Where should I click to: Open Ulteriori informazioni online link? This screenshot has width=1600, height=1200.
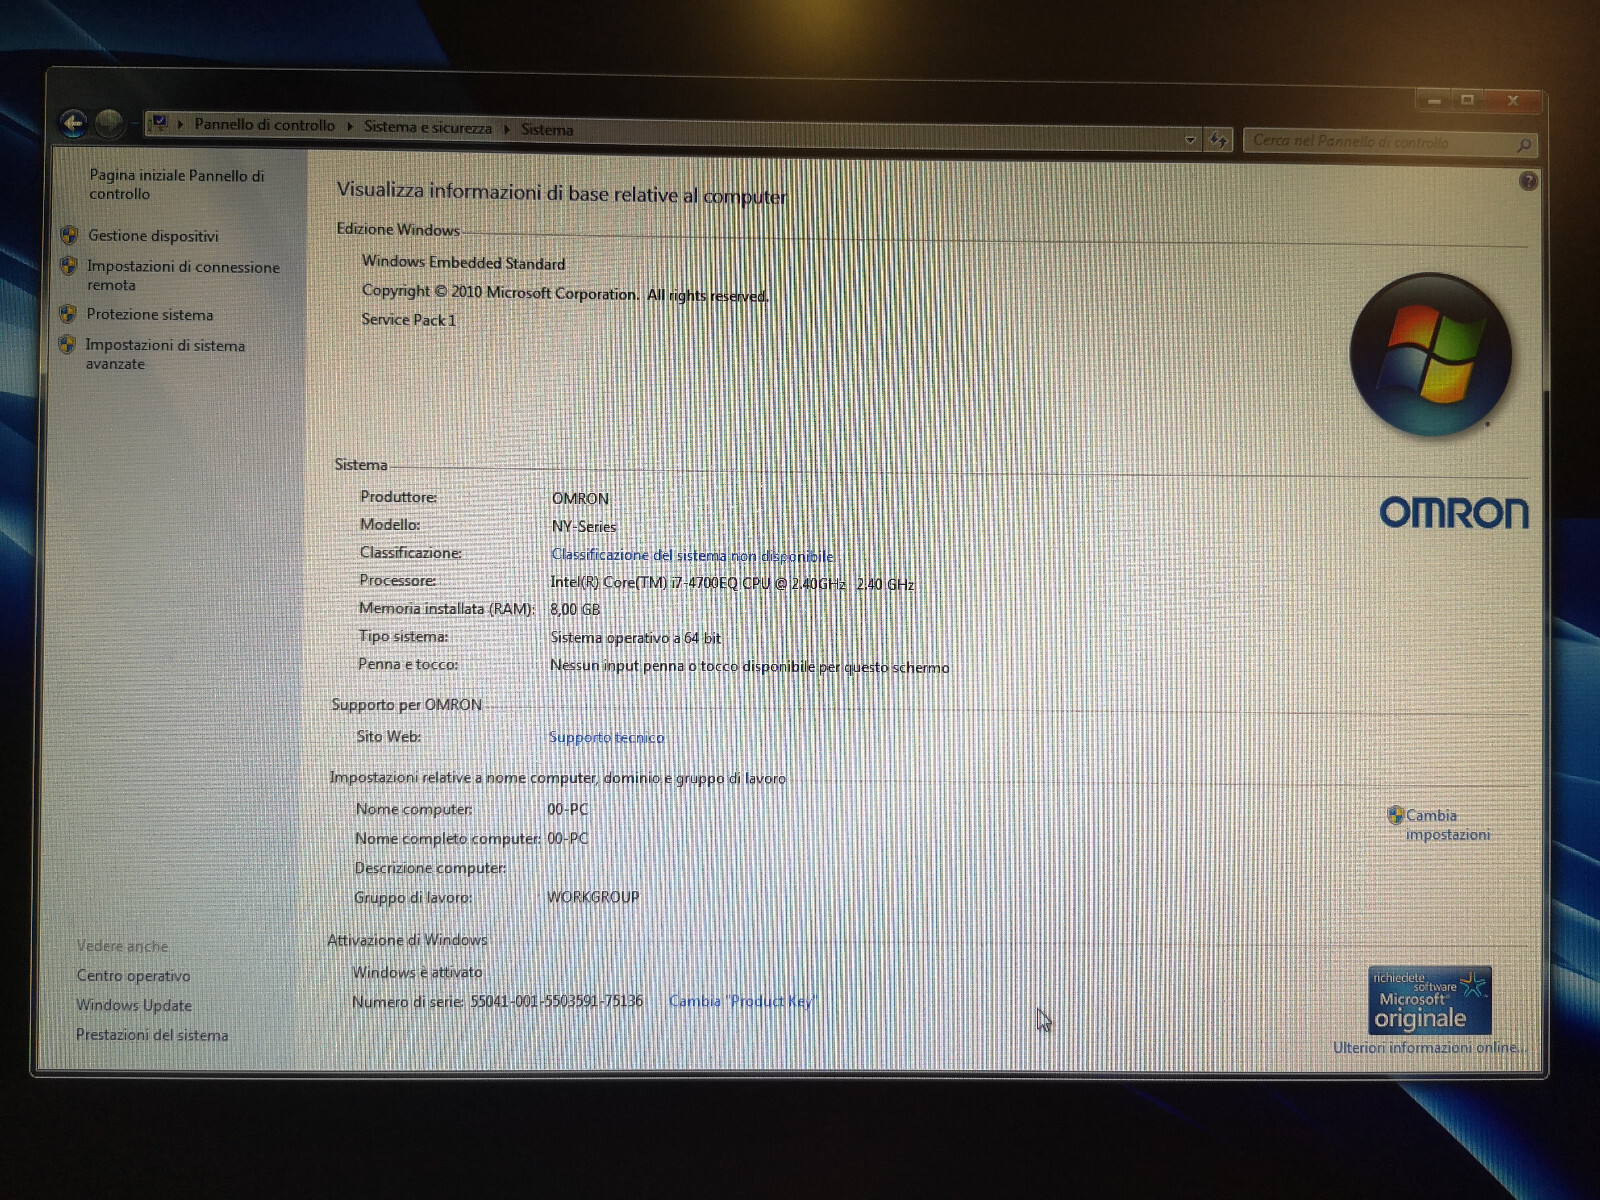tap(1430, 1047)
